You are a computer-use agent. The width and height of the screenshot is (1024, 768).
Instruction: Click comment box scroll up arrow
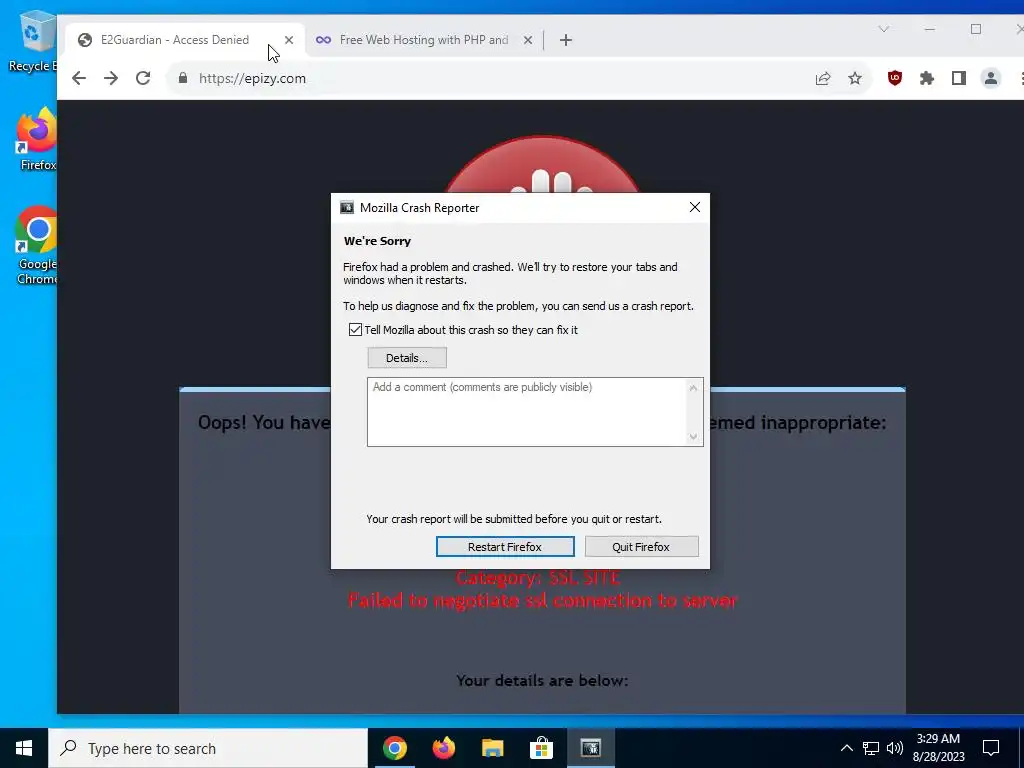693,388
